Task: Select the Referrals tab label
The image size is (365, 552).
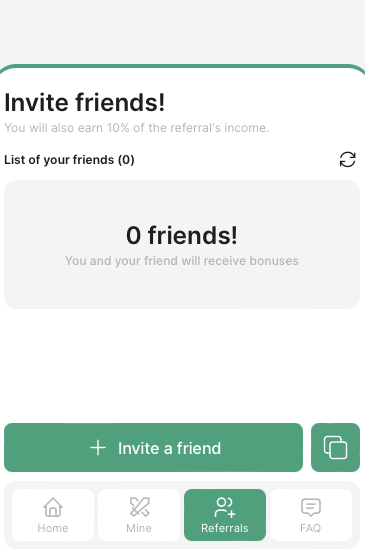Action: tap(225, 528)
